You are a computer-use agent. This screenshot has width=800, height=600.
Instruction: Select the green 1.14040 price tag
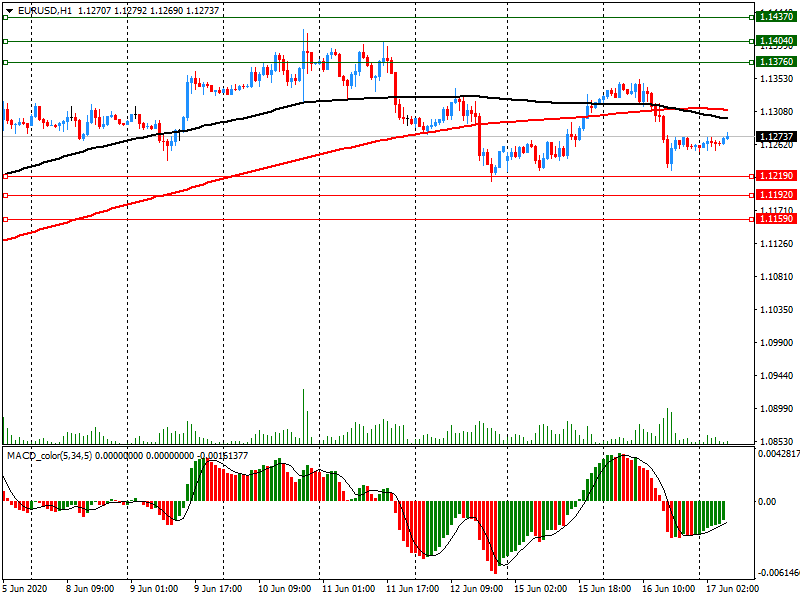click(776, 41)
